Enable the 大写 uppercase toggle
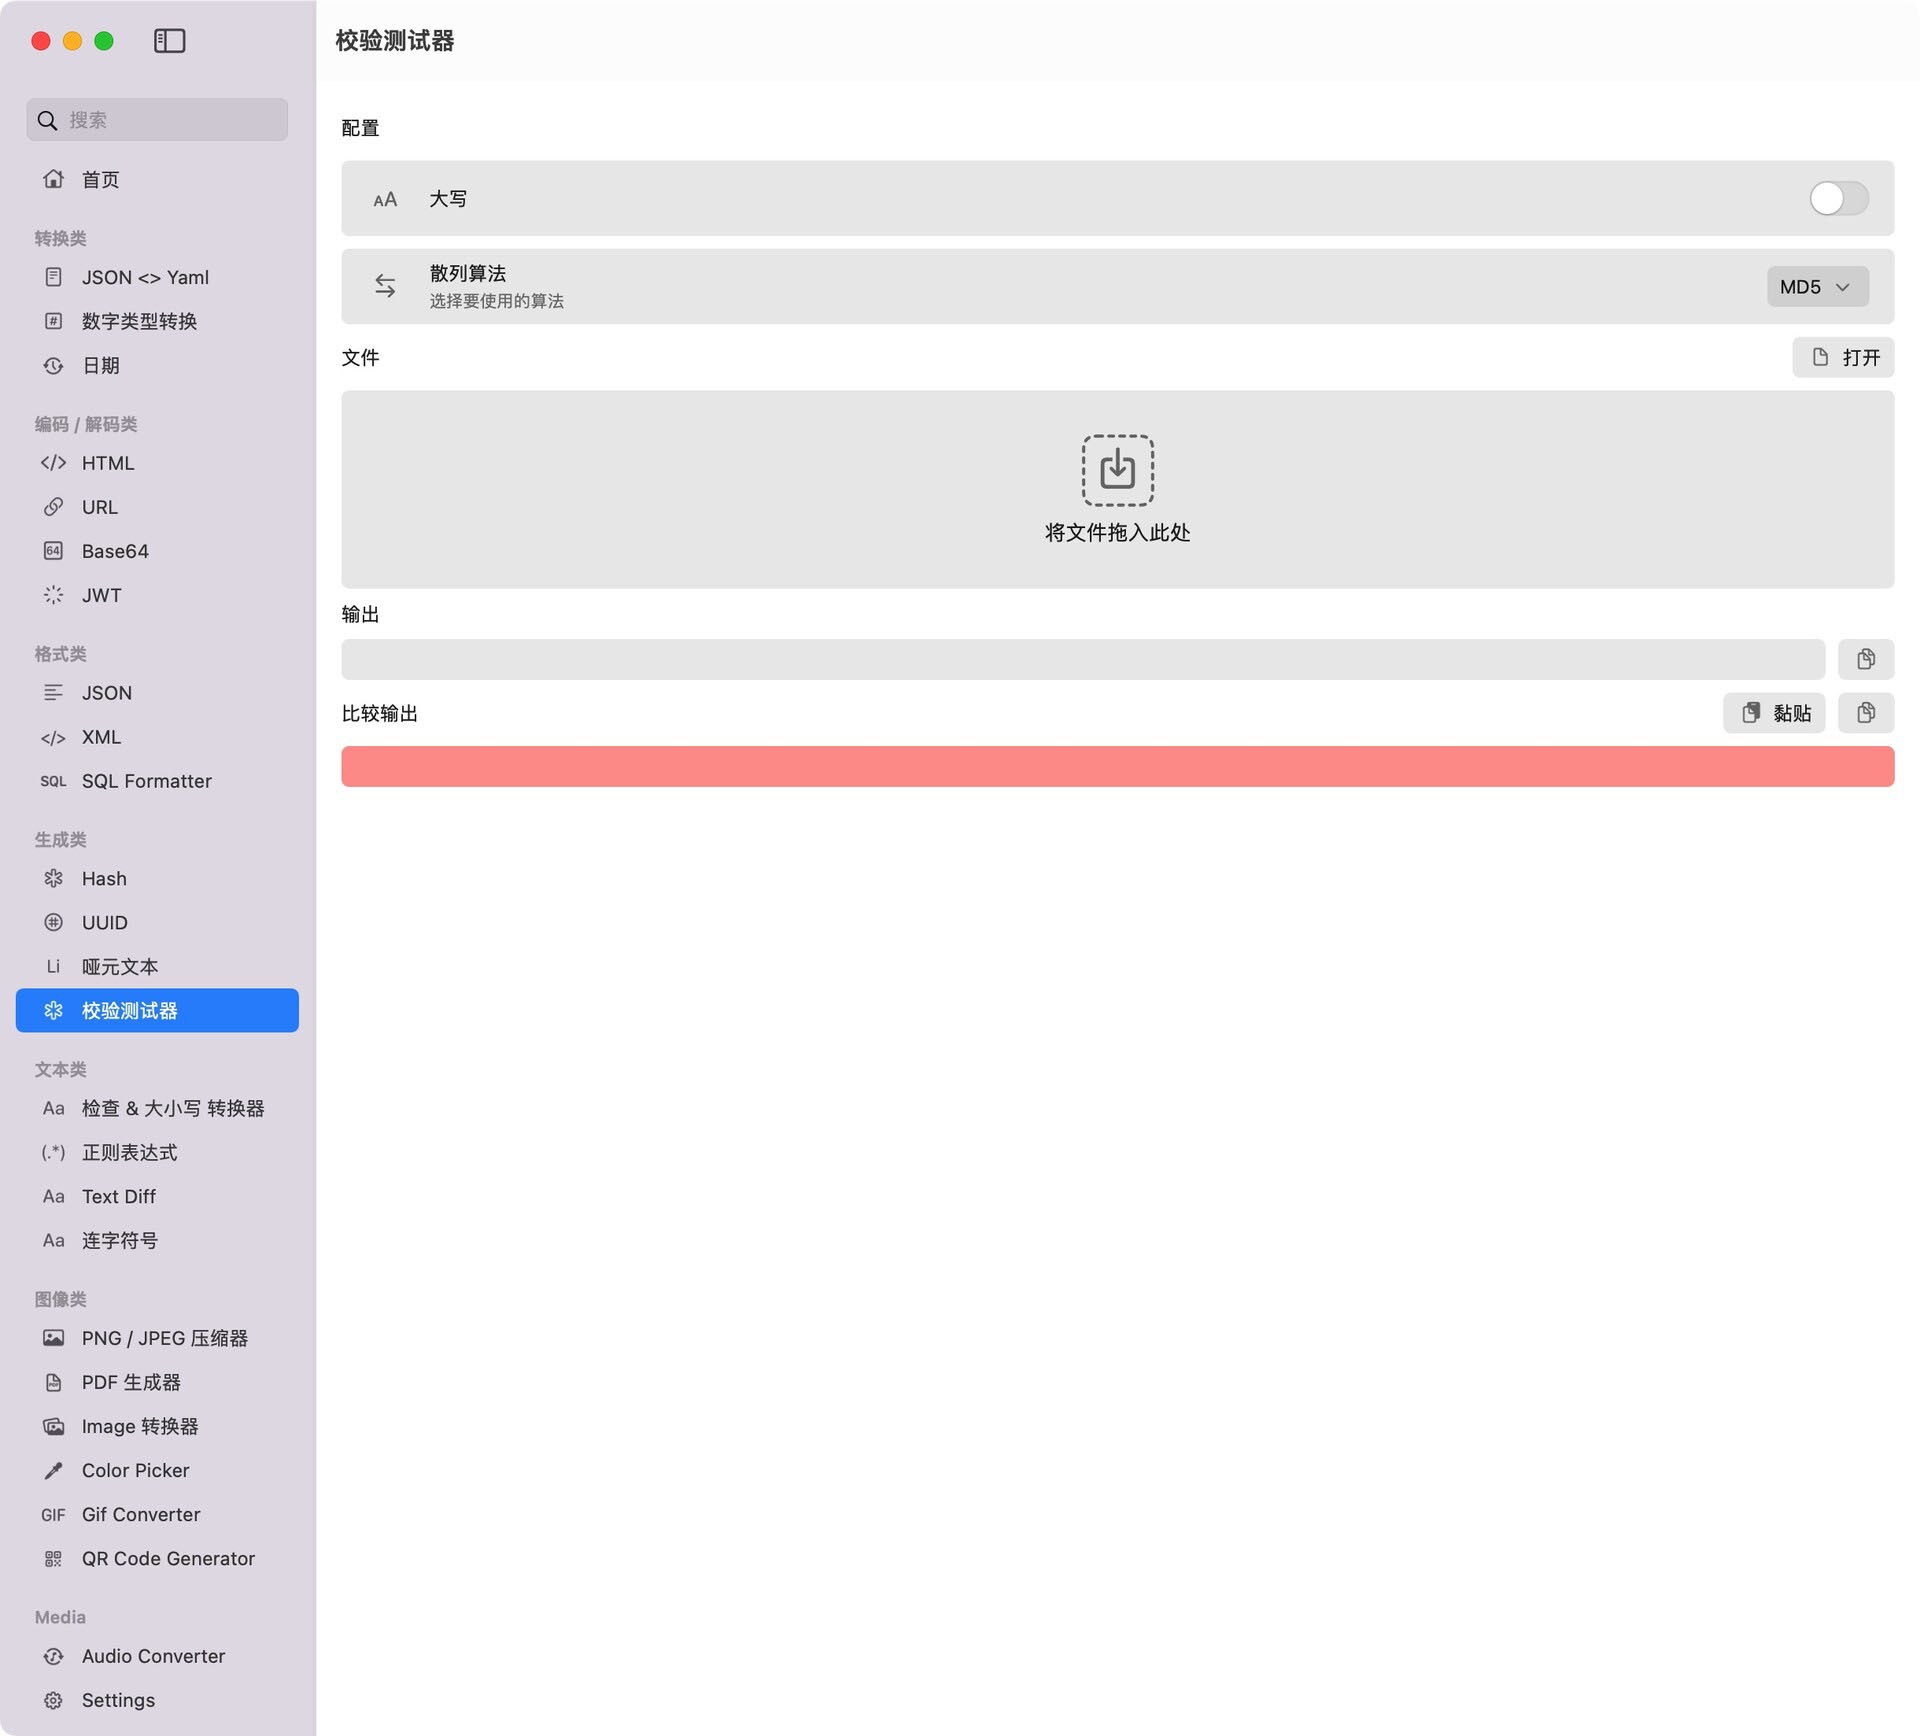 pyautogui.click(x=1838, y=198)
